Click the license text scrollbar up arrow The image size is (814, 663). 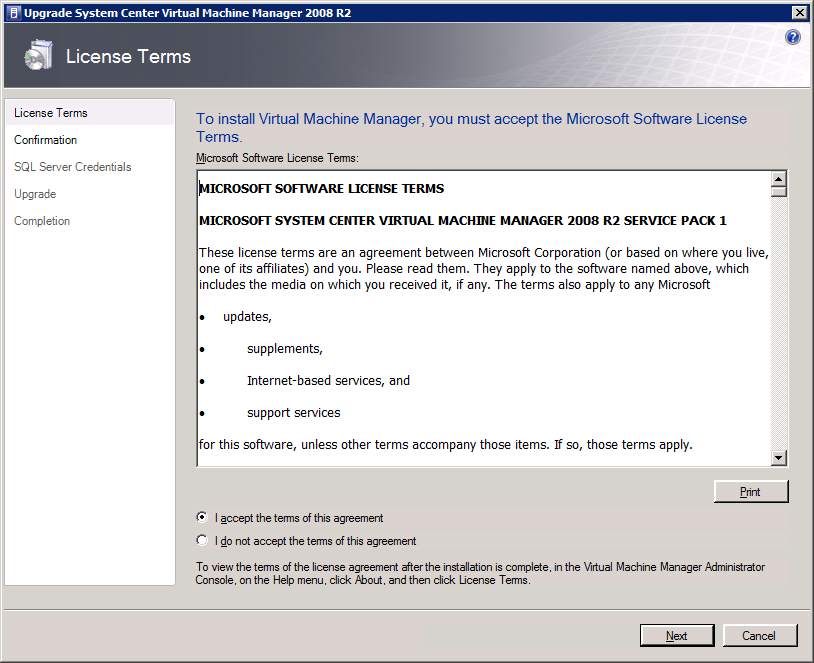778,179
